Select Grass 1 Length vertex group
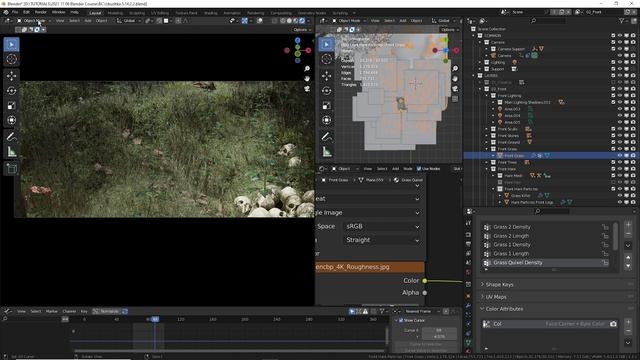The image size is (640, 360). tap(511, 253)
